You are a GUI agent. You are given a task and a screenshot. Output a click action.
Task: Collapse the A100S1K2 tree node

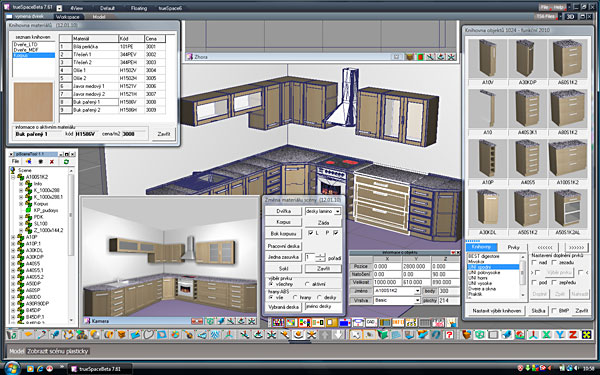tap(13, 177)
